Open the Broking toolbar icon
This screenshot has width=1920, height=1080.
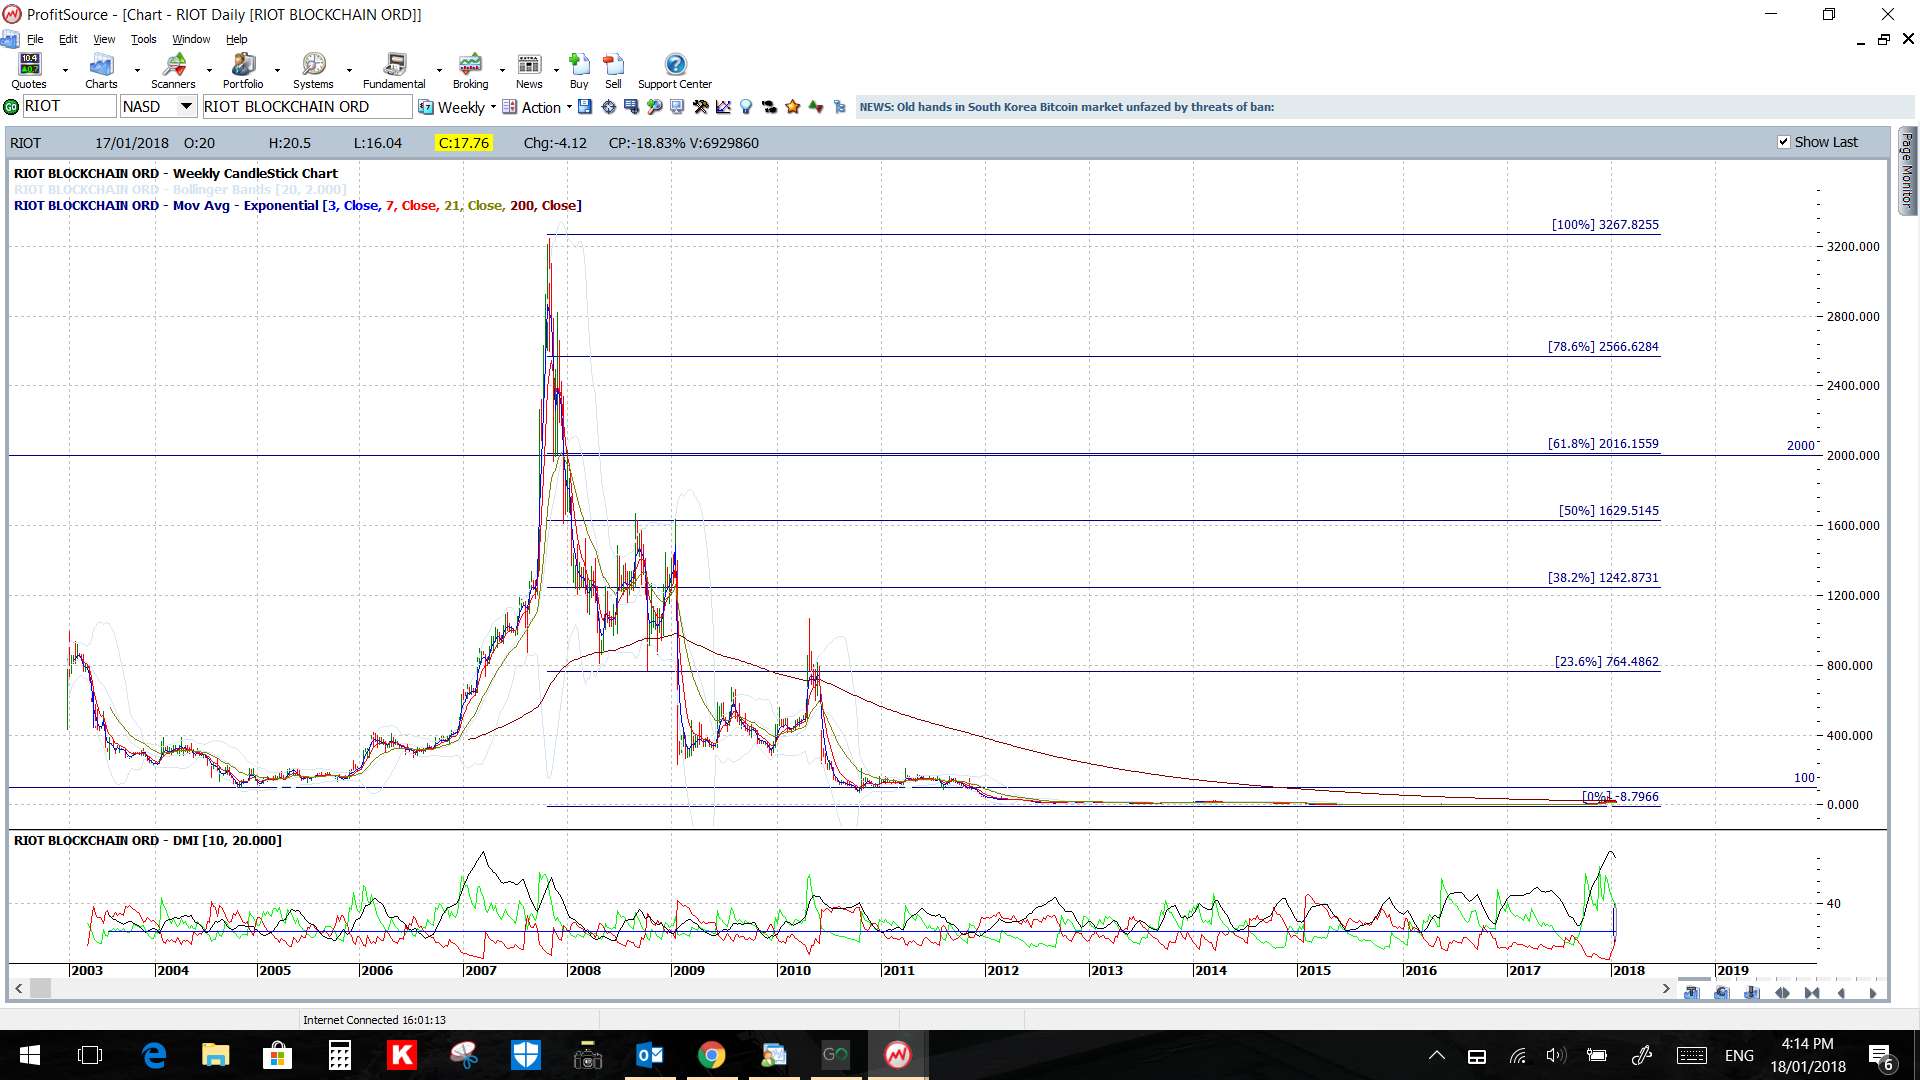click(470, 71)
